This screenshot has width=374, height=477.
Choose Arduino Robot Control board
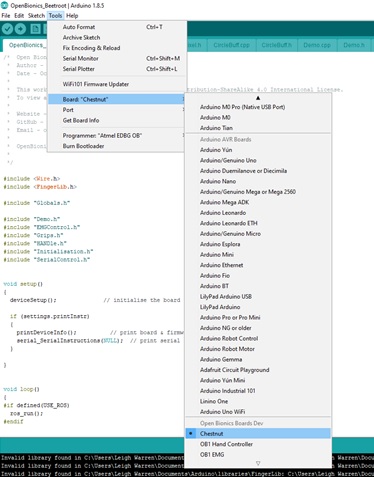tap(258, 339)
